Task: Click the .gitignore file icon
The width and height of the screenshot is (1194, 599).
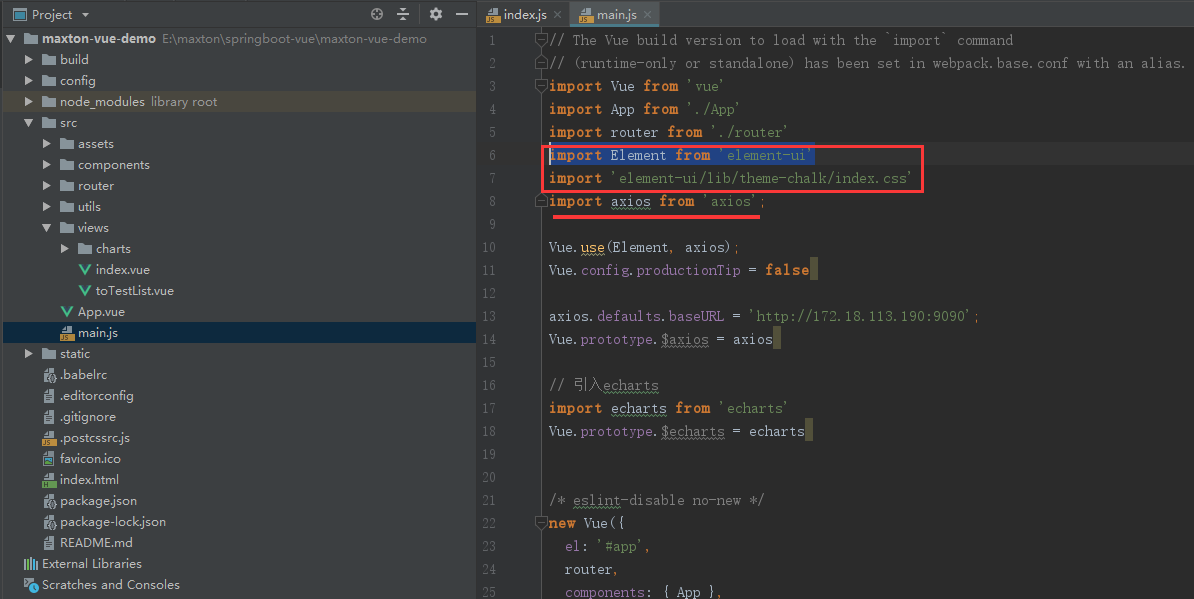Action: pyautogui.click(x=49, y=416)
